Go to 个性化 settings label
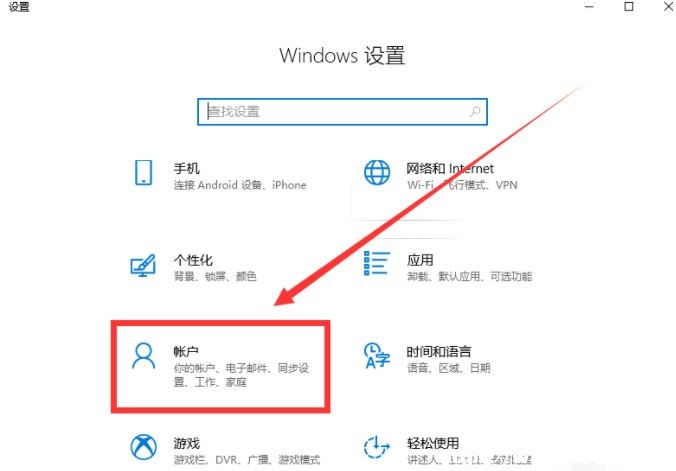676x471 pixels. 193,260
